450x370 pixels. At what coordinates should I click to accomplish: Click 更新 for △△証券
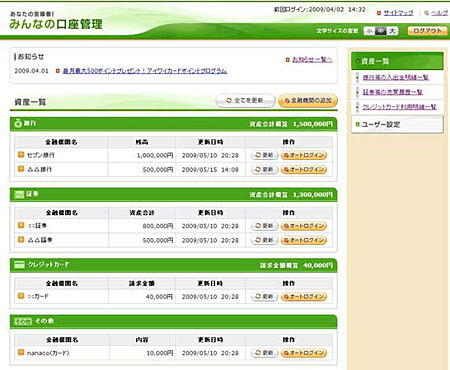(264, 240)
